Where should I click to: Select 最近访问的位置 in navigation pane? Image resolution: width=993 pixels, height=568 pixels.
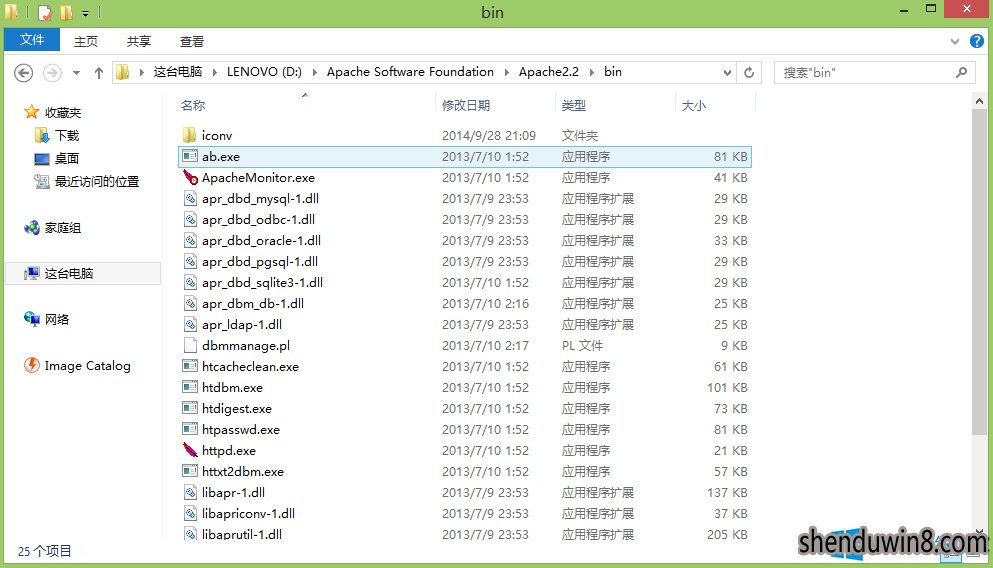coord(97,182)
